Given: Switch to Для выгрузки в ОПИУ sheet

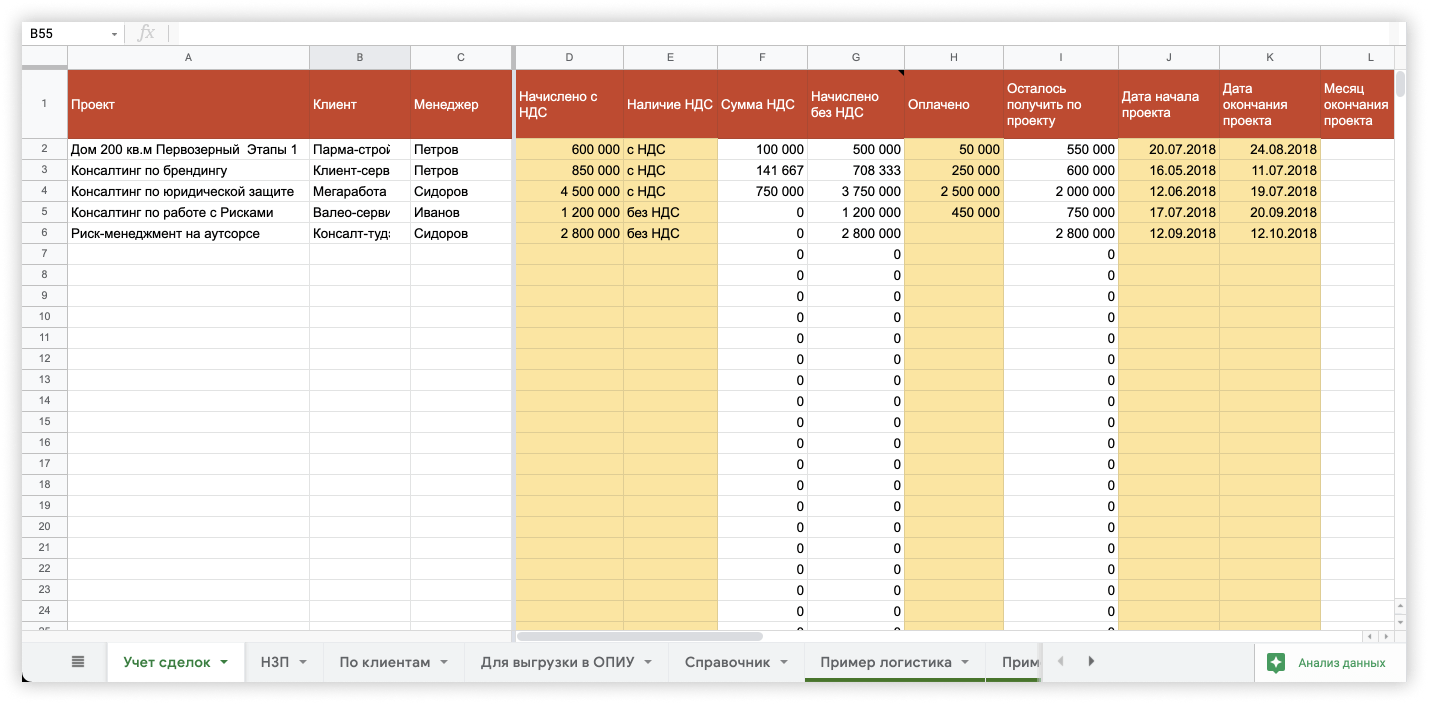Looking at the screenshot, I should pyautogui.click(x=557, y=662).
